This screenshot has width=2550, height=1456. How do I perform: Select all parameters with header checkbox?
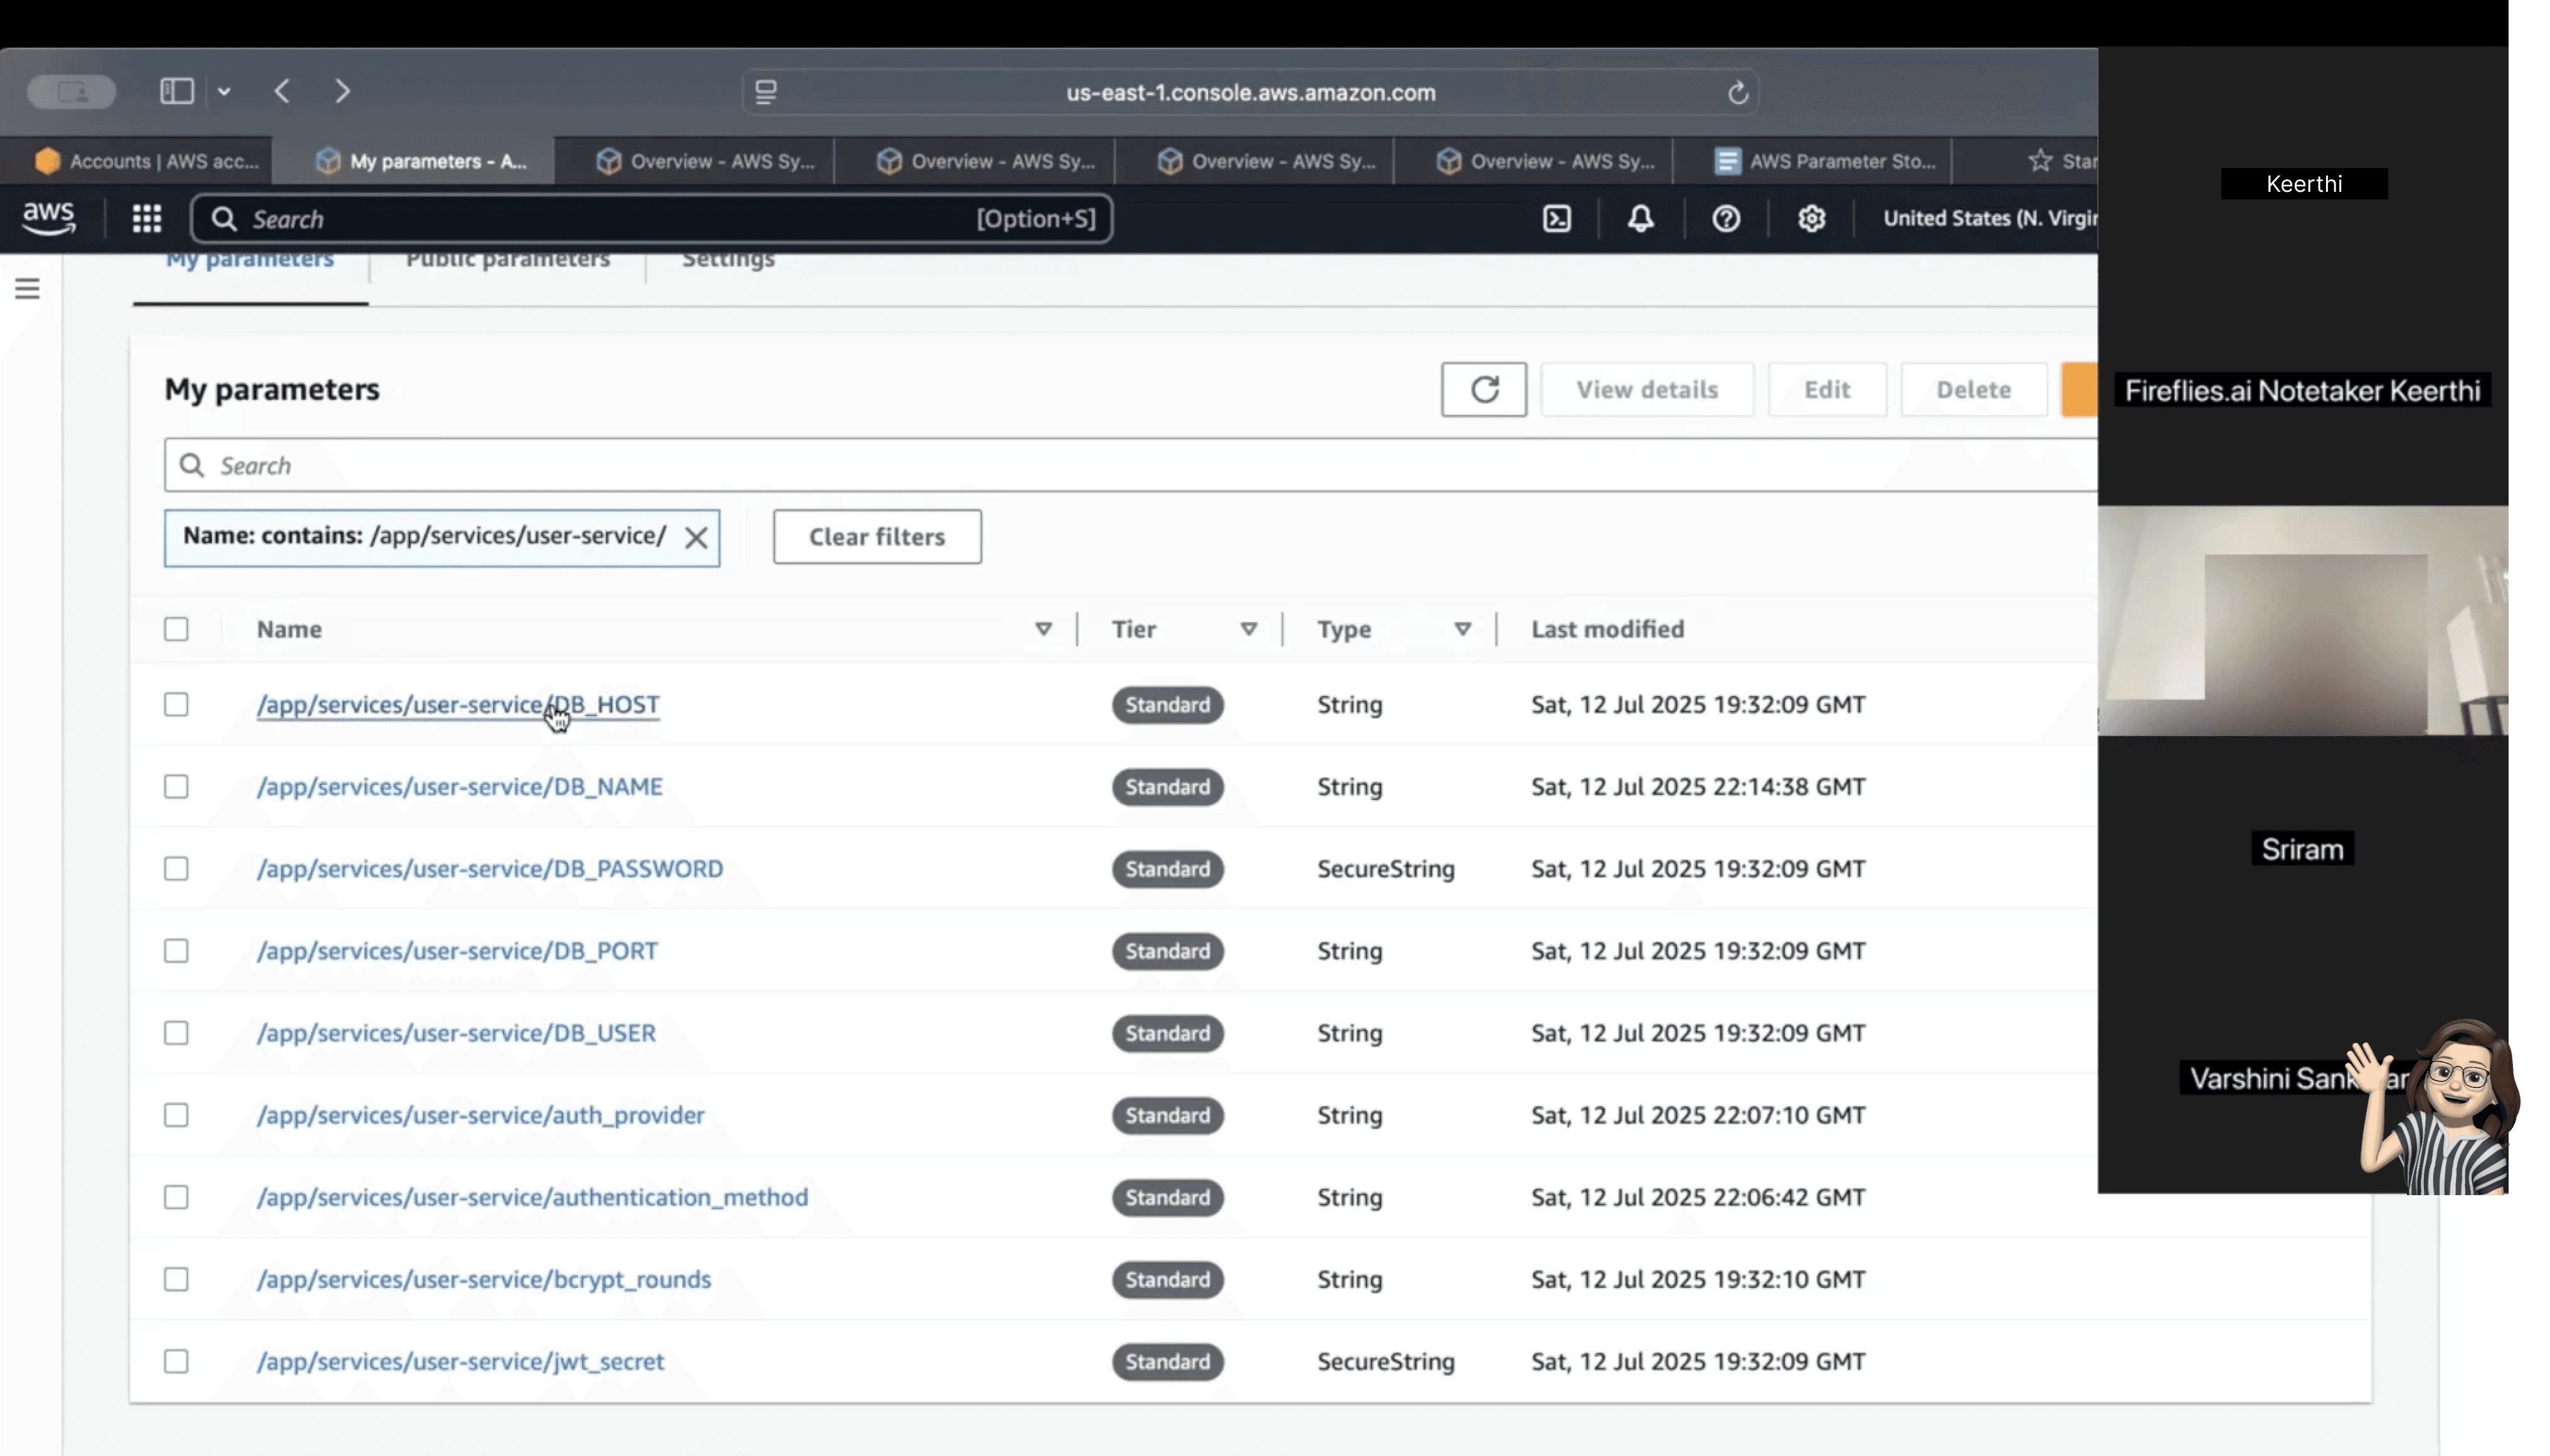point(176,629)
